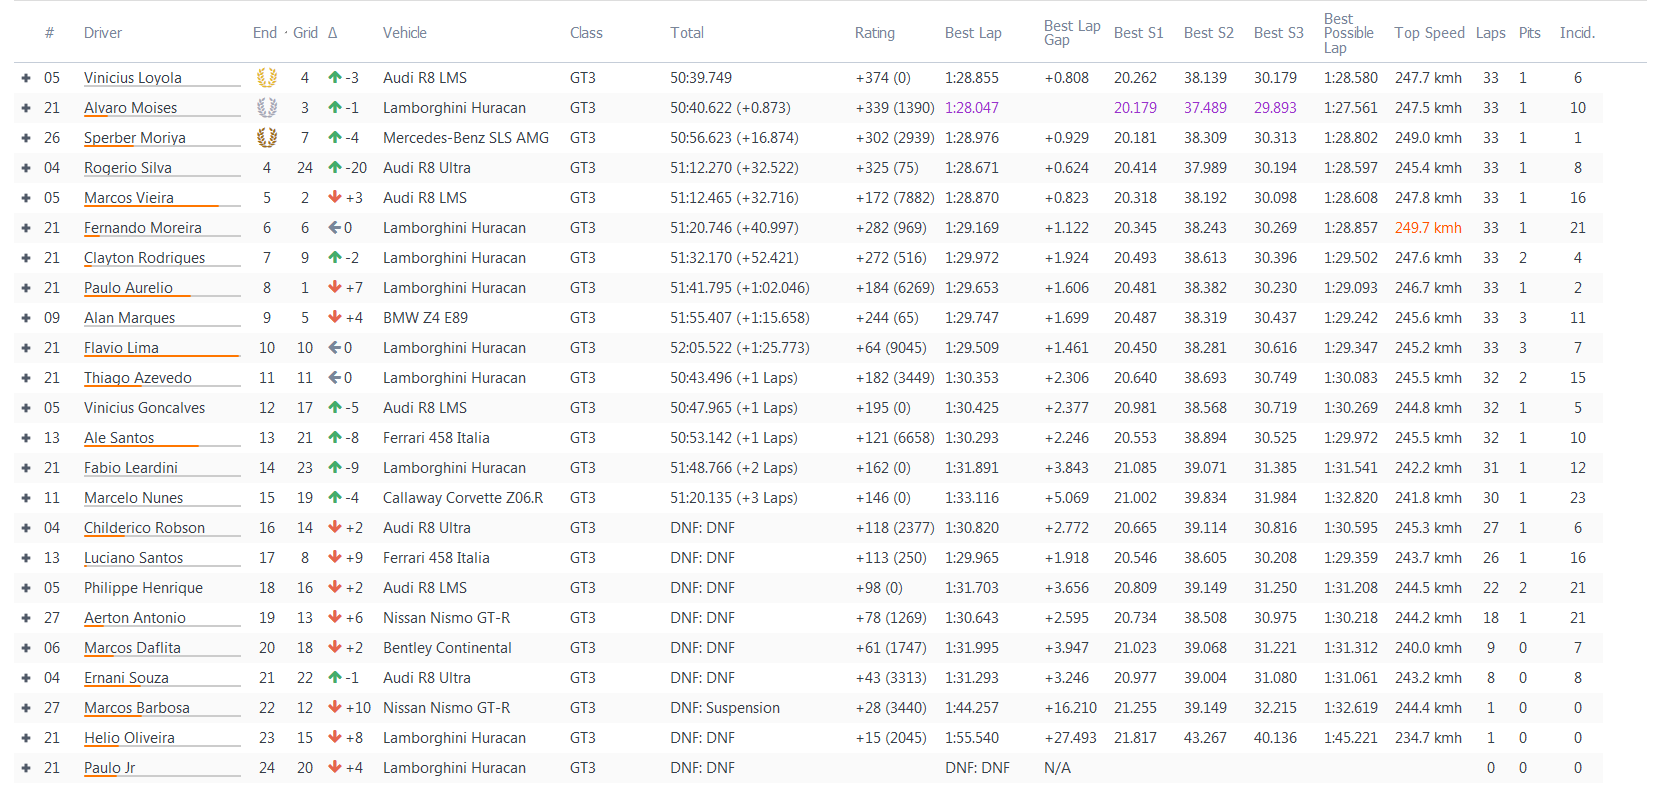Click grey left arrow in Flavio Lima row
The height and width of the screenshot is (795, 1655).
(x=335, y=347)
